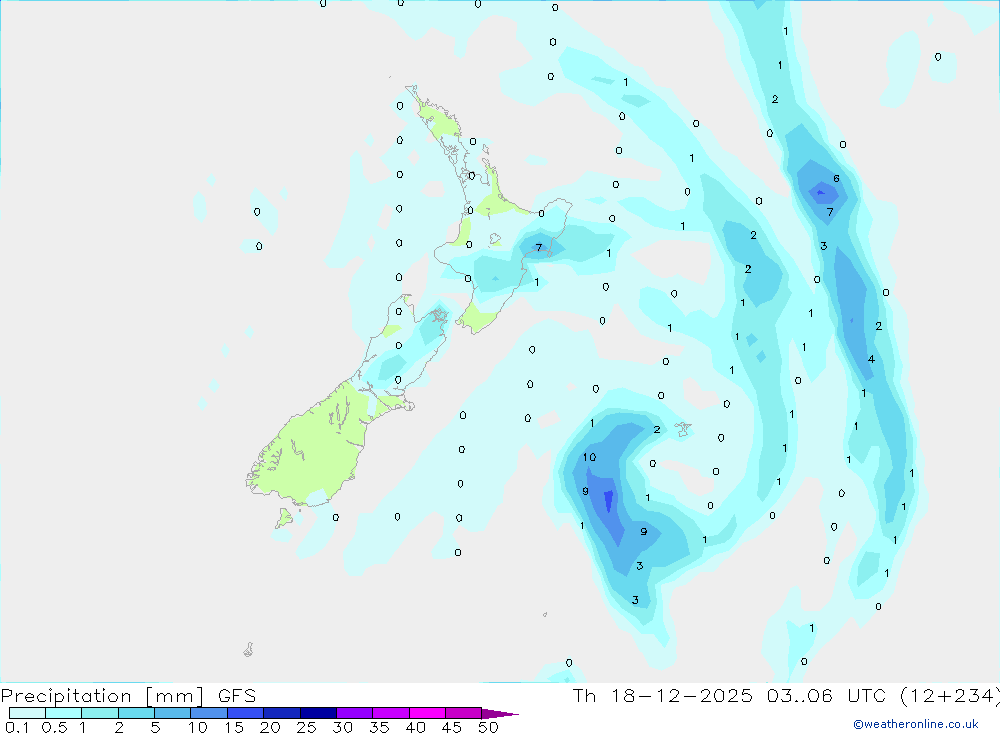Click the '03..06 UTC' time text
The height and width of the screenshot is (733, 1000).
click(x=827, y=696)
